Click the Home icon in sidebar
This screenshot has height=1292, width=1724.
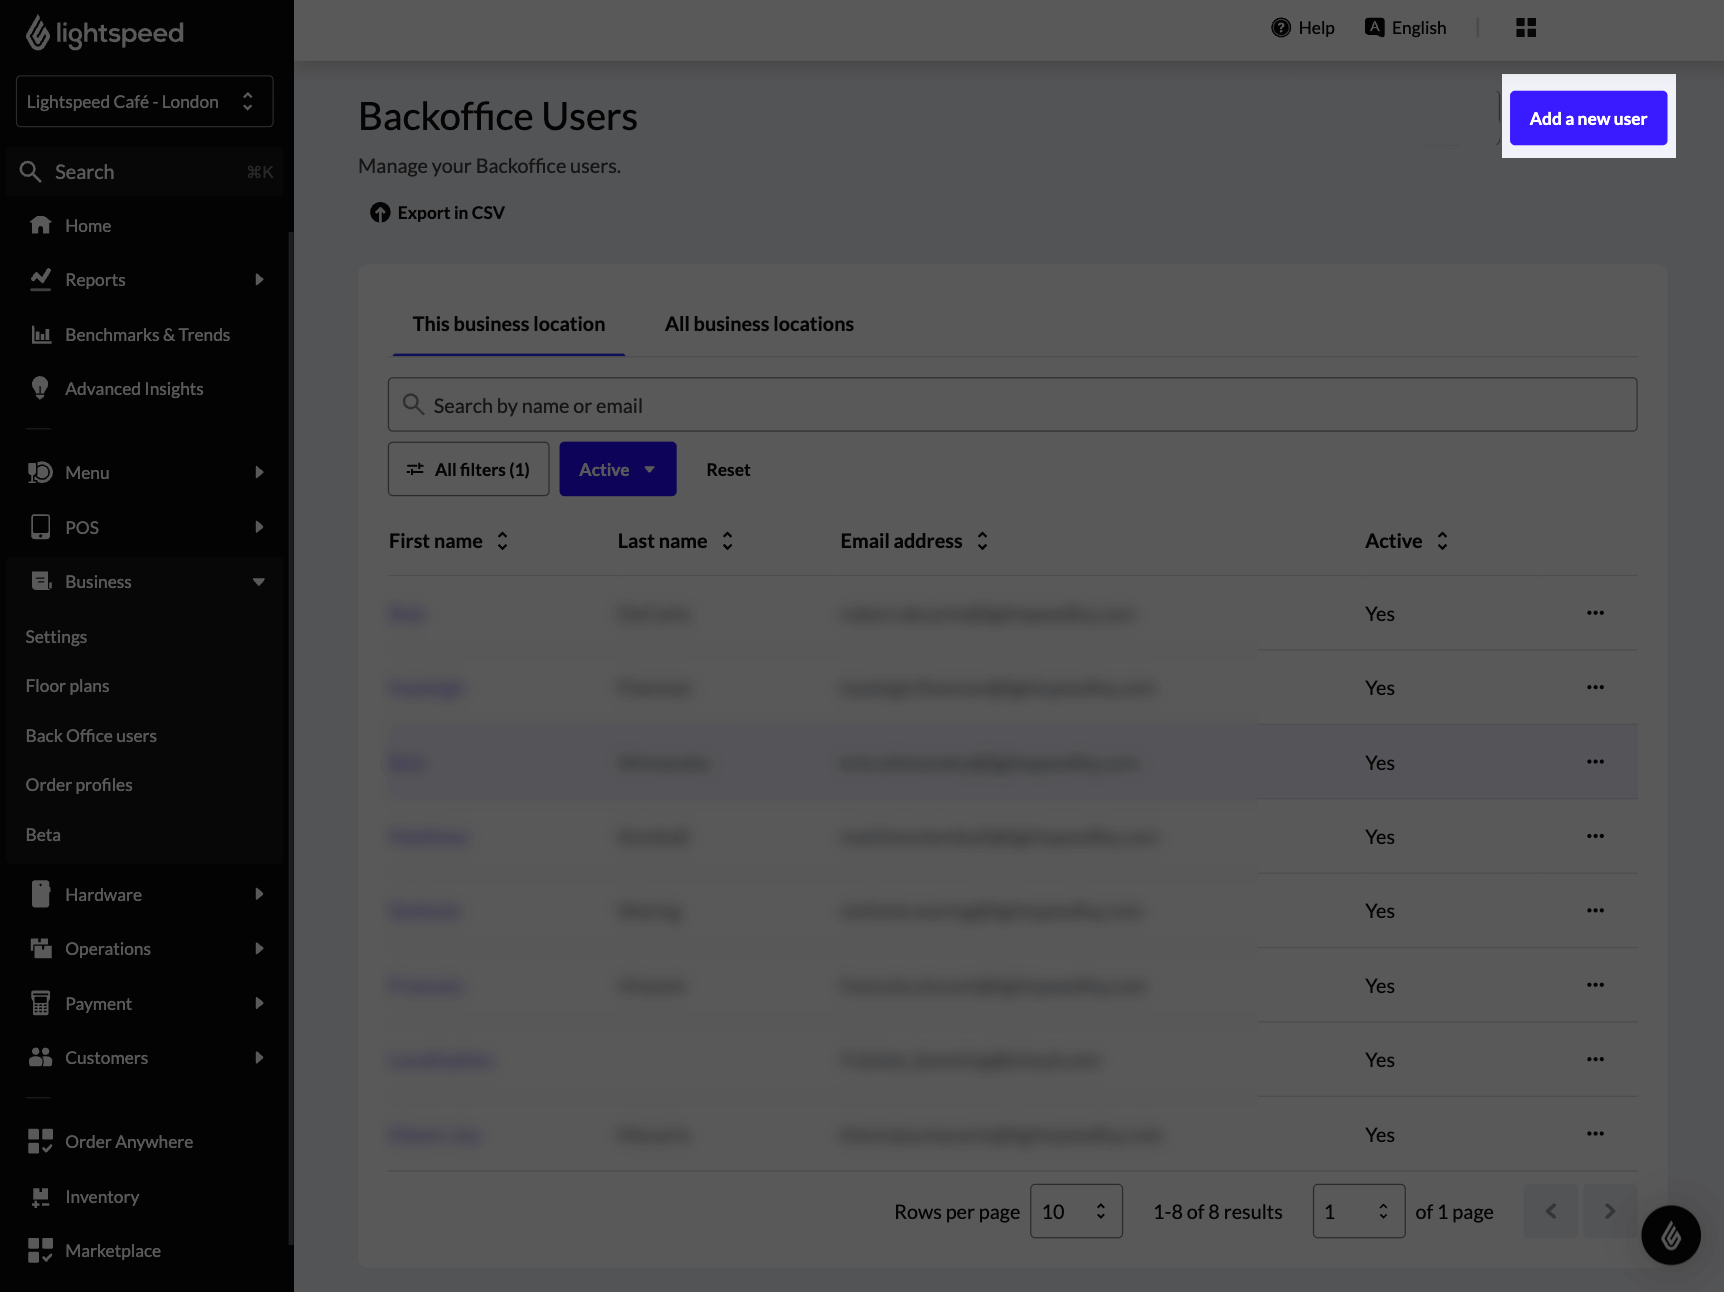pos(40,226)
